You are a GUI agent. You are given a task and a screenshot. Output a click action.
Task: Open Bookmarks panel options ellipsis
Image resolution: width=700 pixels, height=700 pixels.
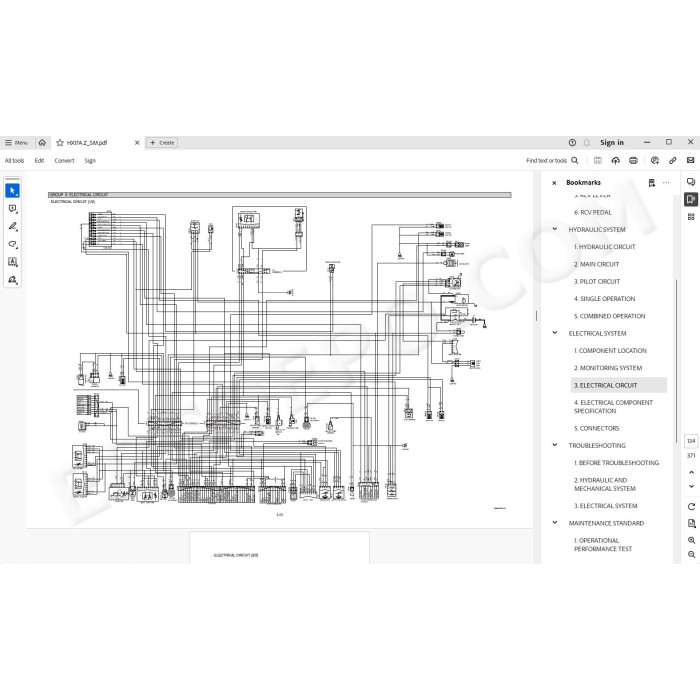tap(666, 183)
